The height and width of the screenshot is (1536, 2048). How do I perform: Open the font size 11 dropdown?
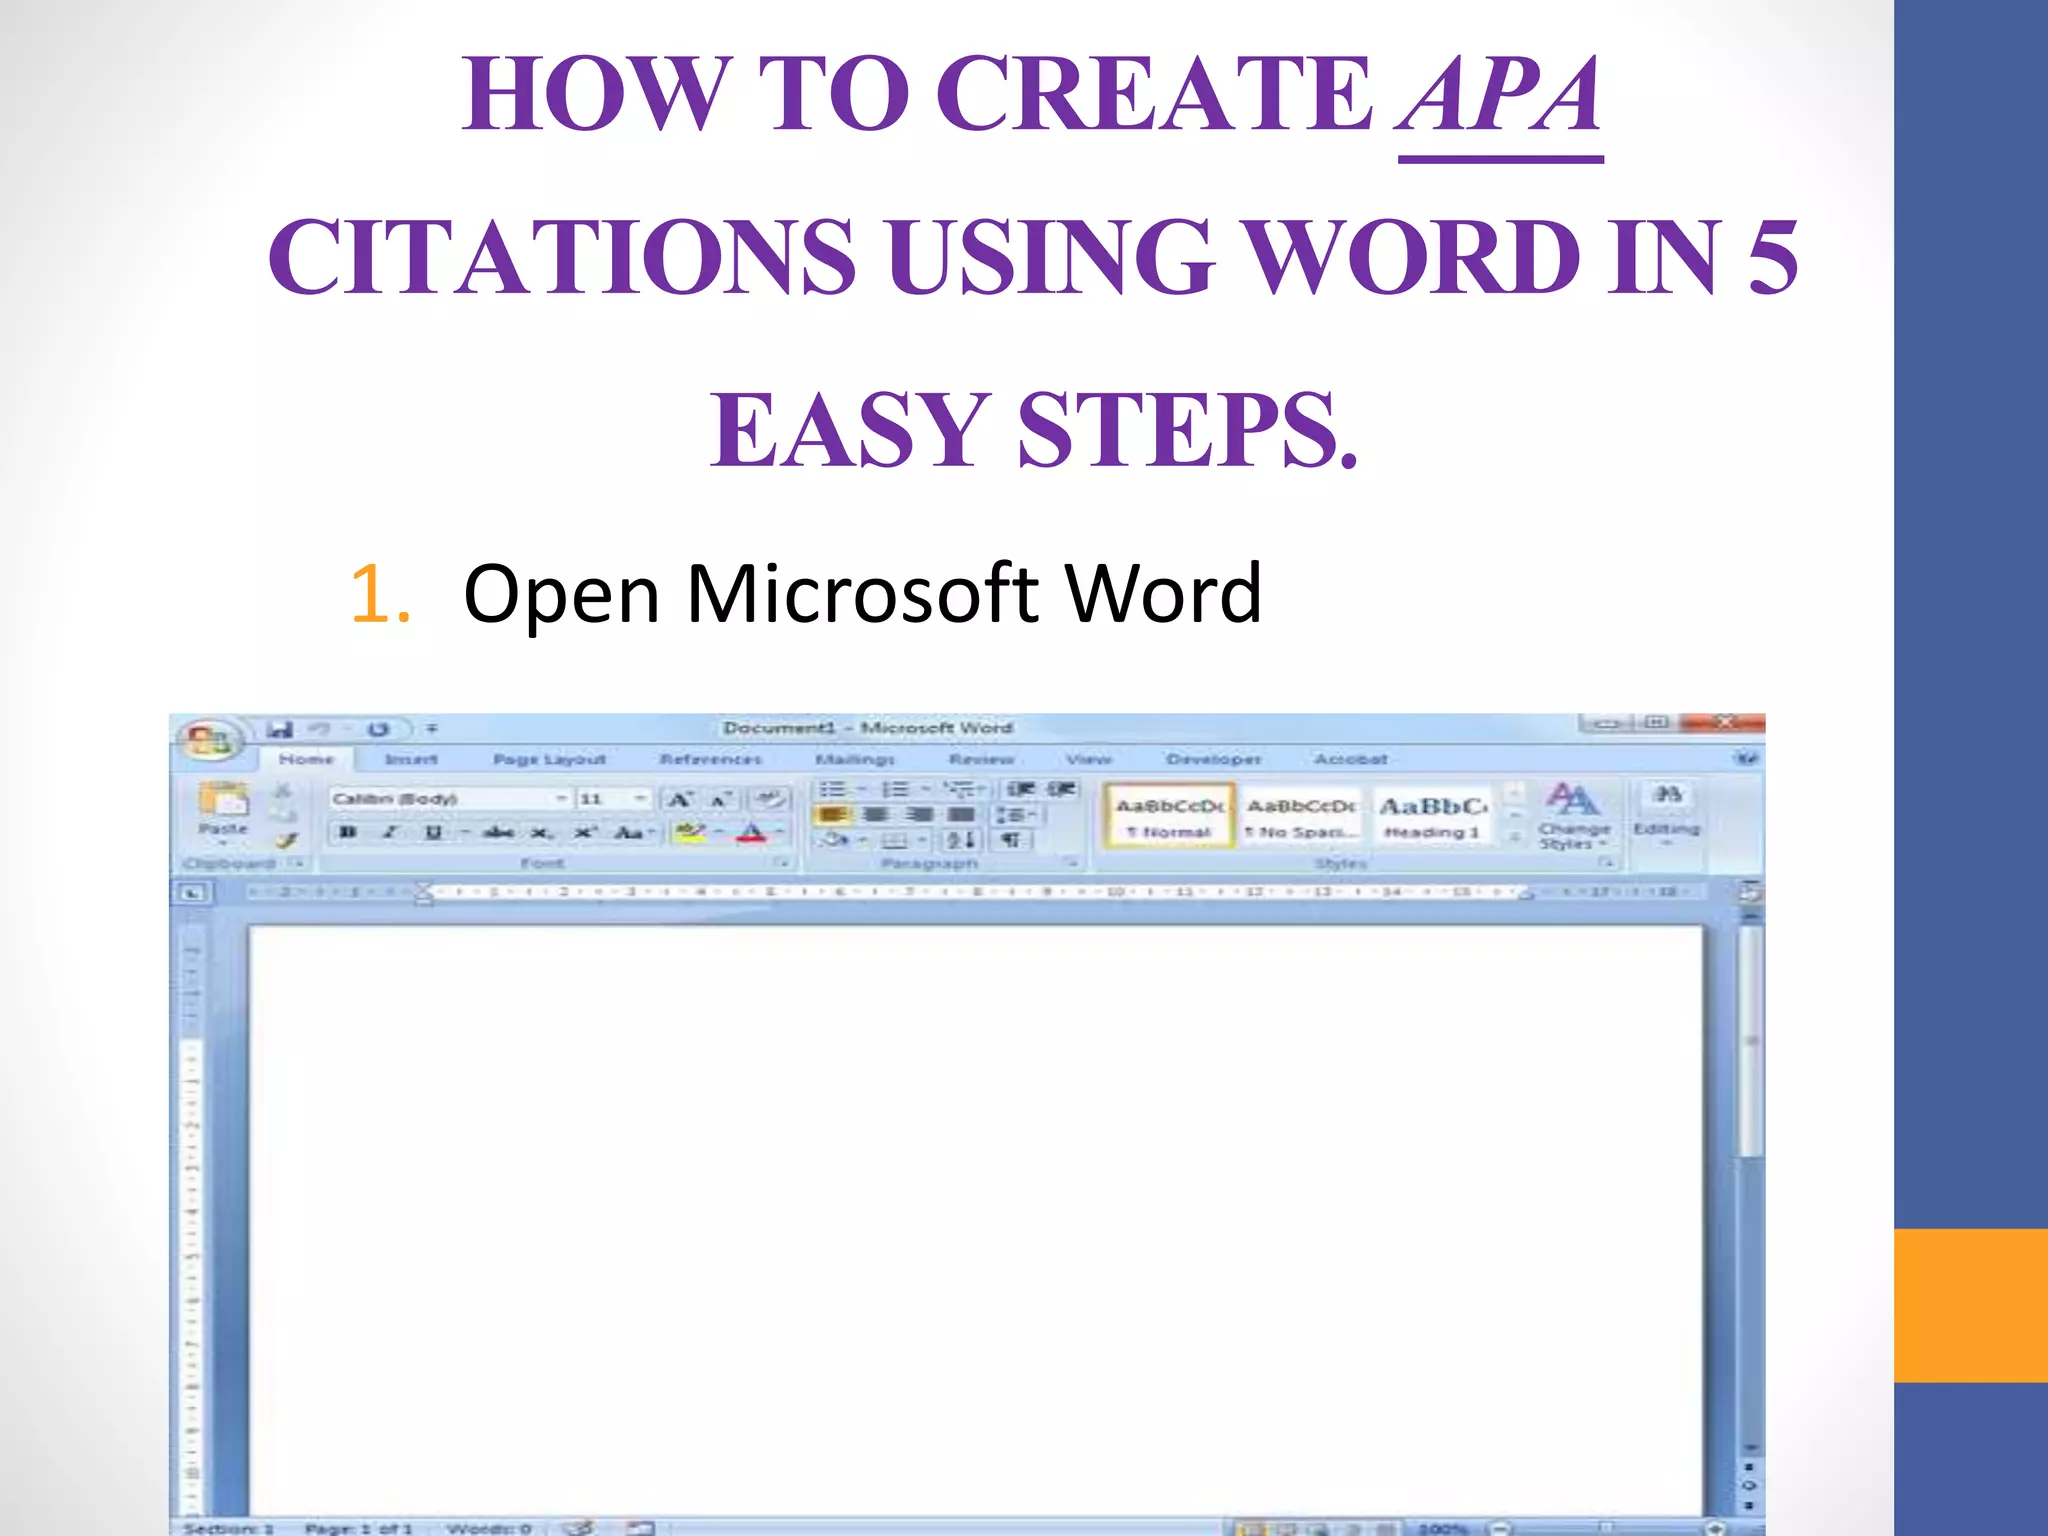click(x=639, y=798)
